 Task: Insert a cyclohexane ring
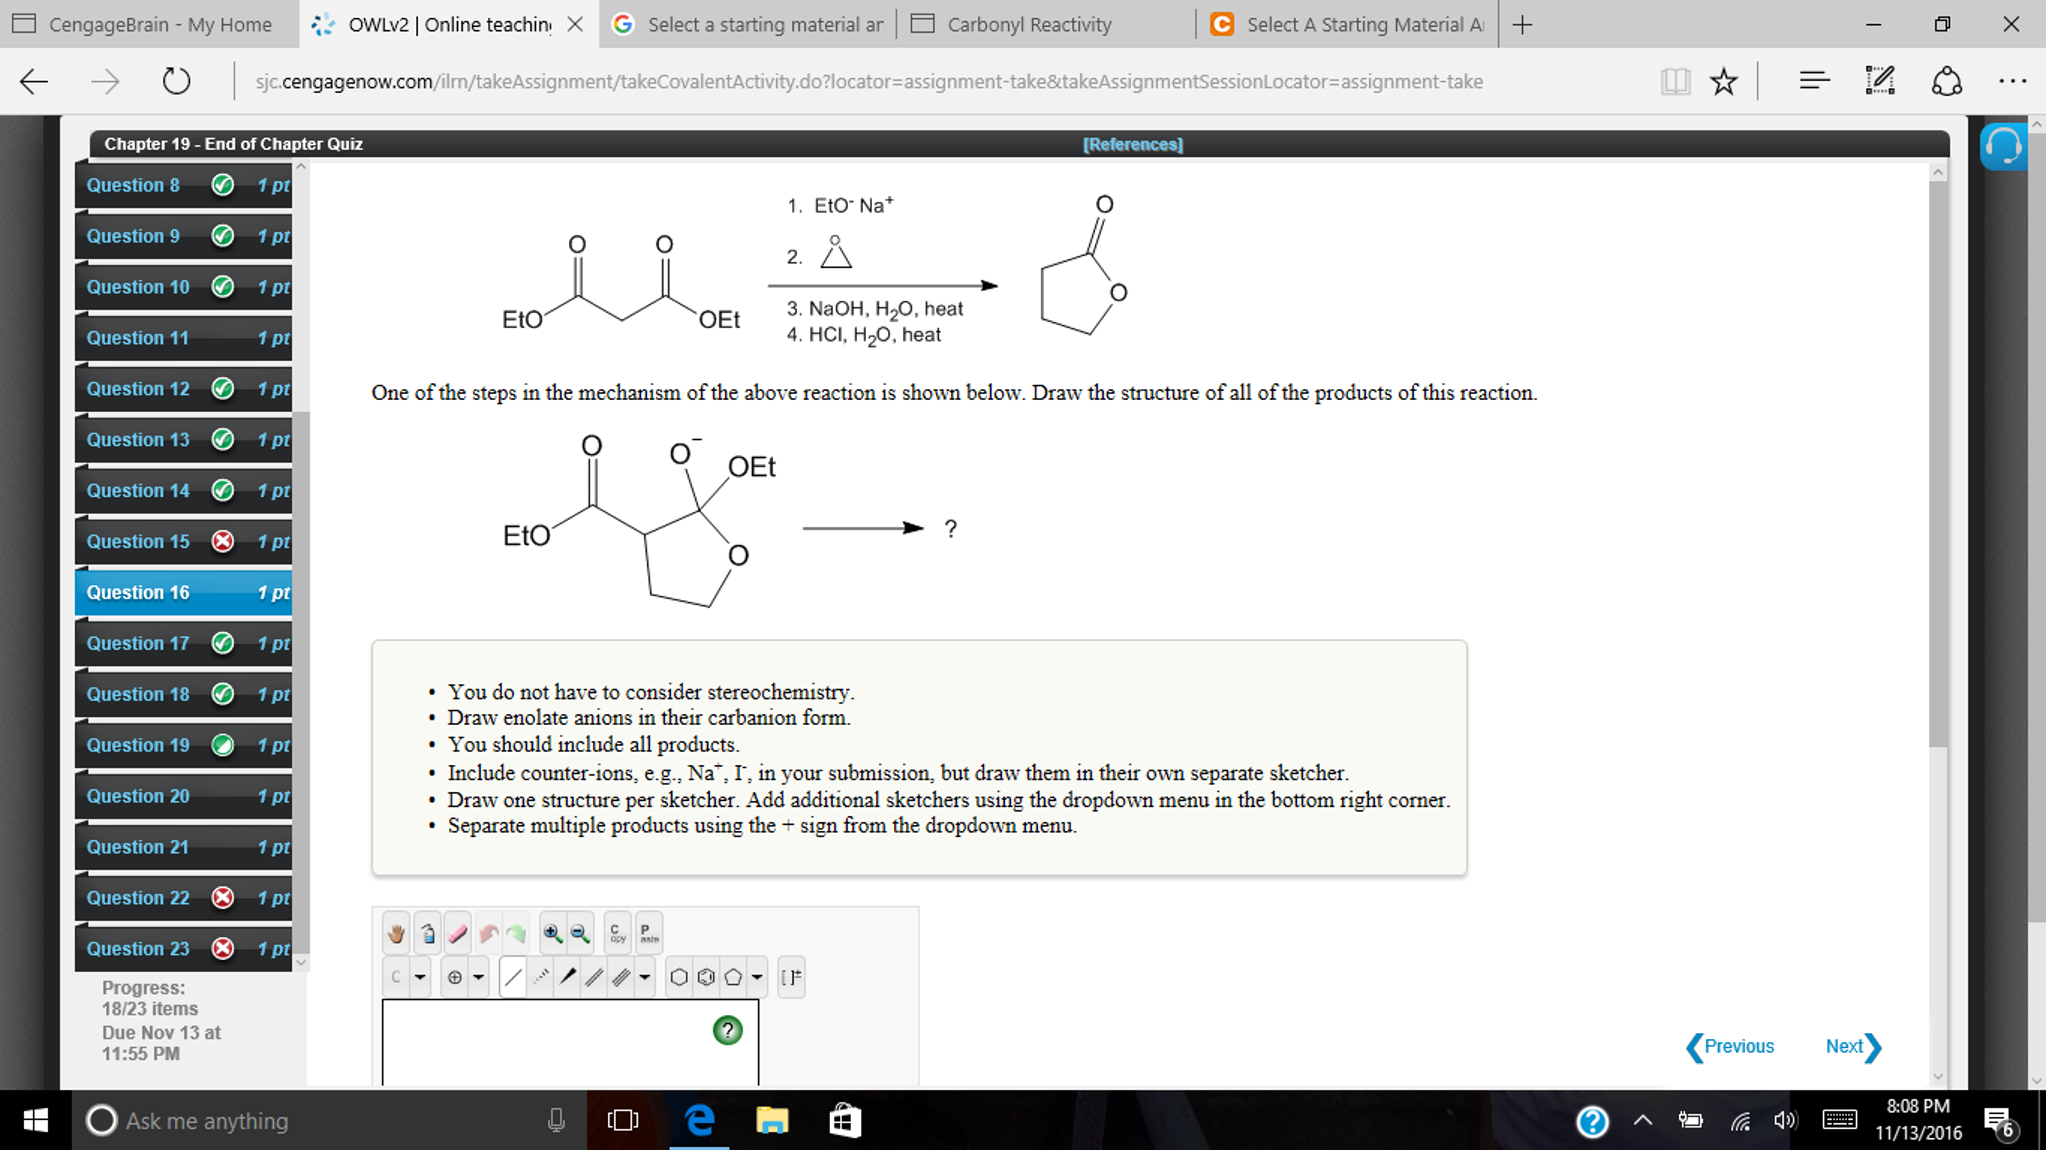pos(679,977)
